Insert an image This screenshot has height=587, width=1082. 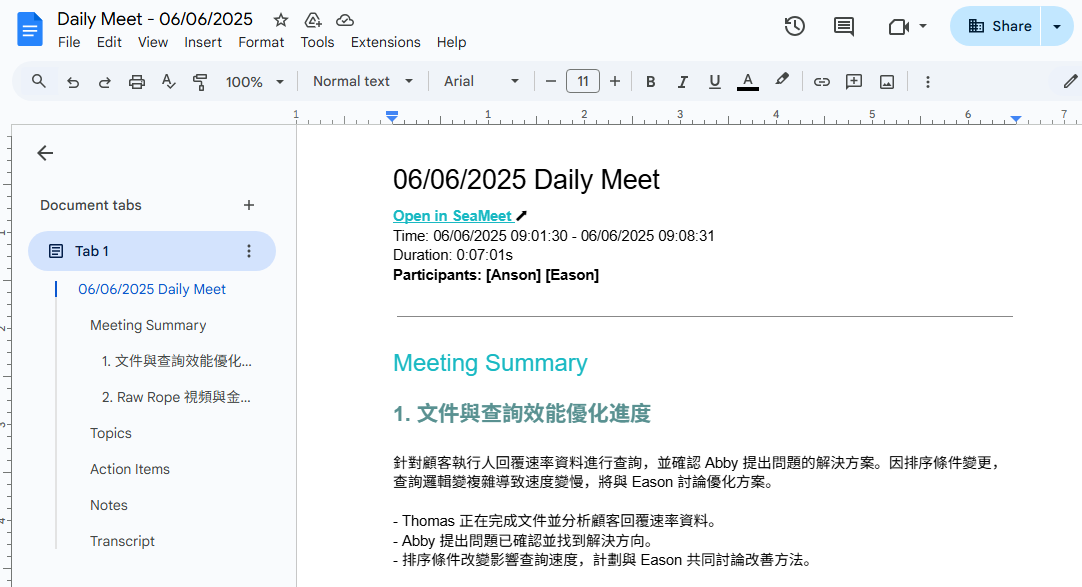(887, 81)
